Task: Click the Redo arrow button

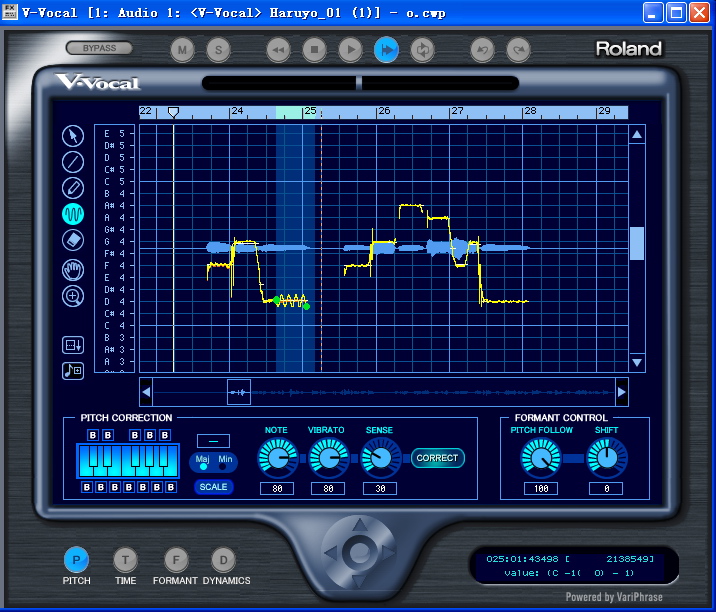Action: pos(518,50)
